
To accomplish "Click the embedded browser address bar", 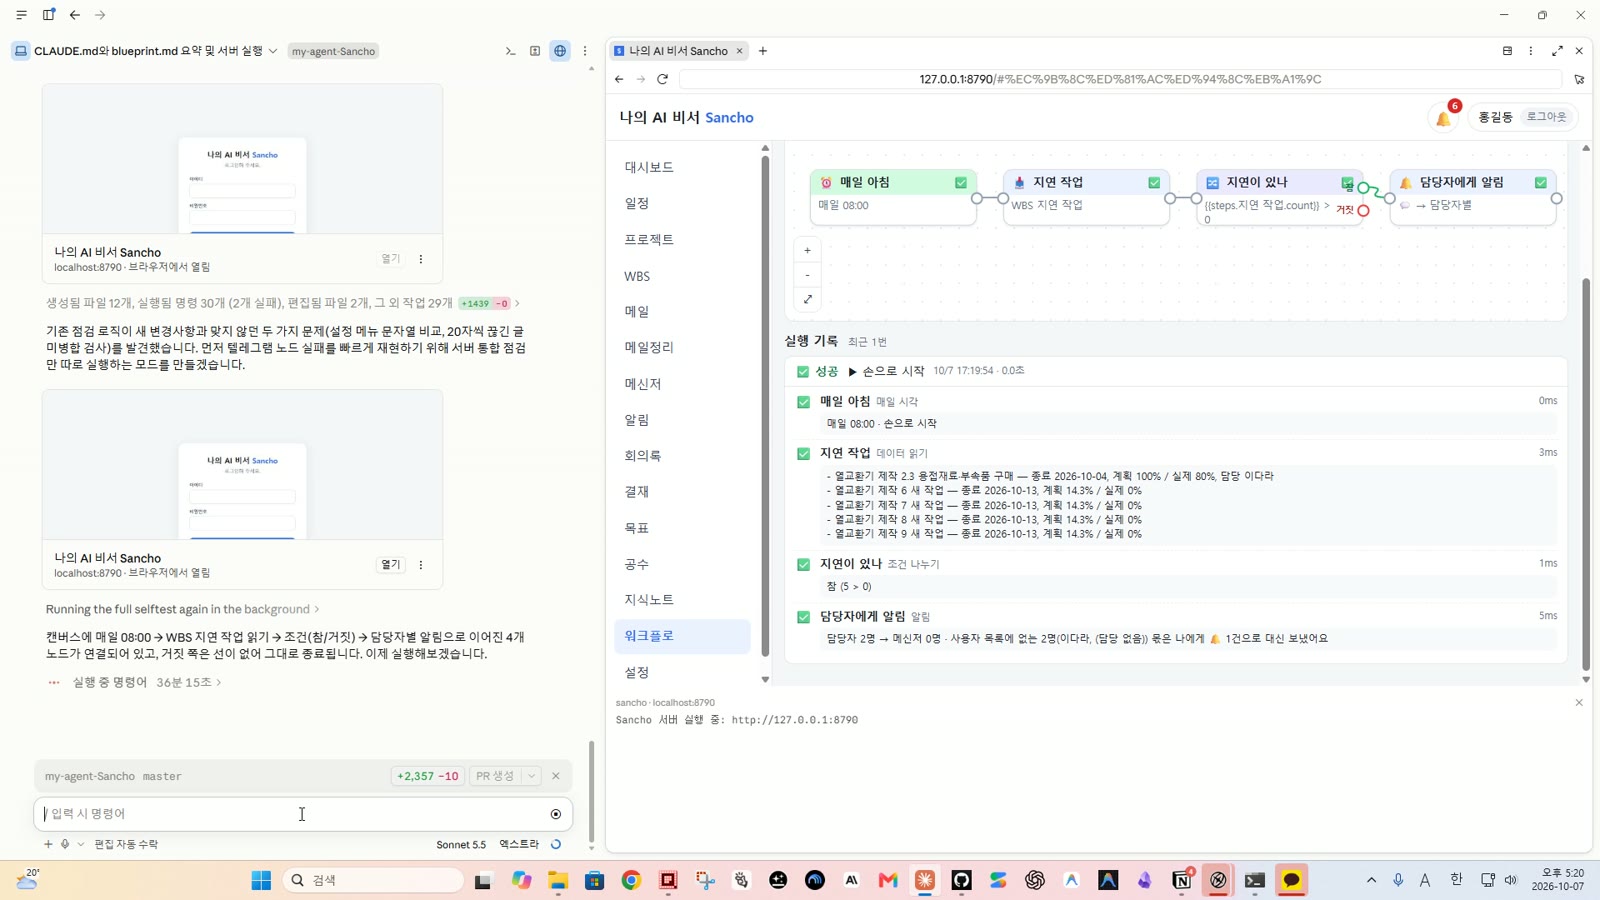I will 1120,79.
